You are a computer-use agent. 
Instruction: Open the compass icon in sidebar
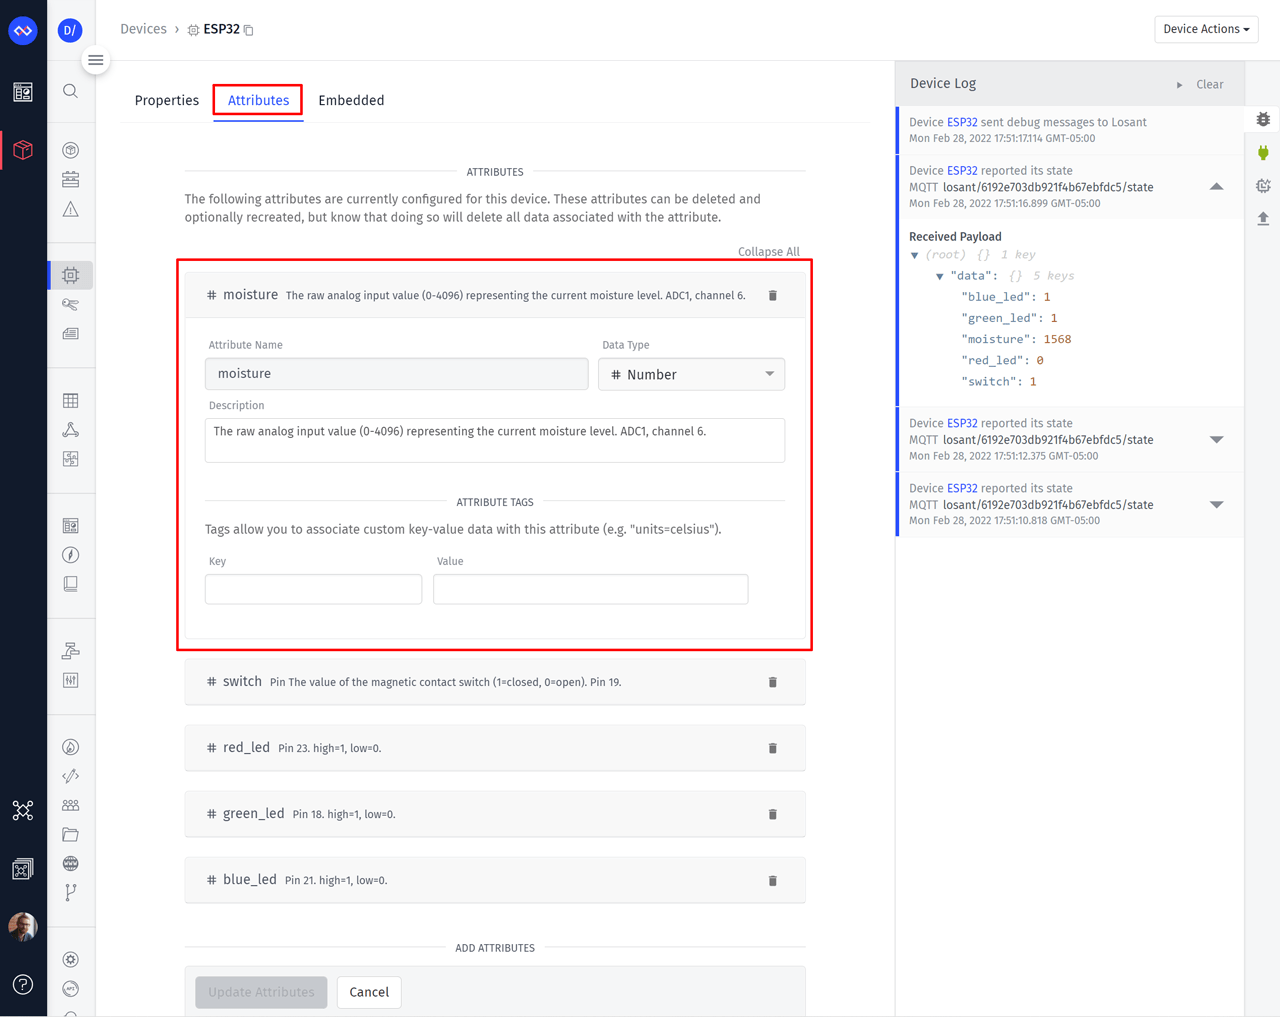click(x=70, y=555)
